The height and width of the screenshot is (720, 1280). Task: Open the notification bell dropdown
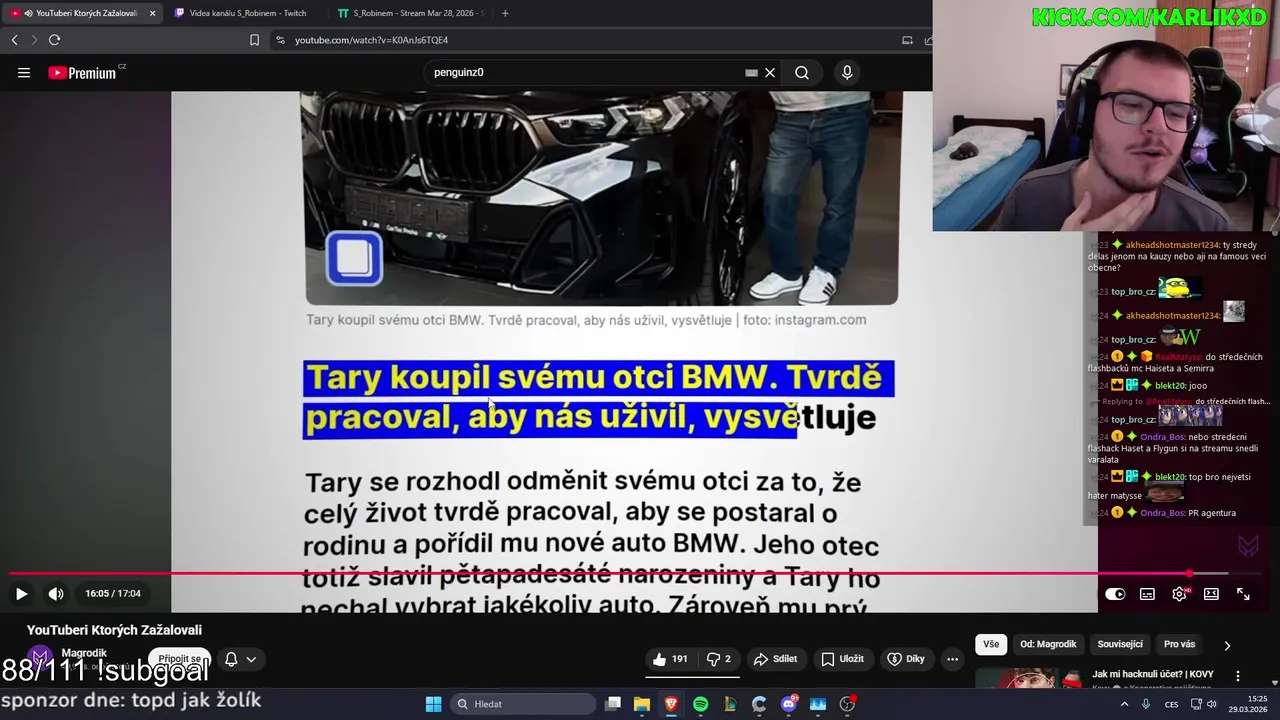click(x=240, y=659)
